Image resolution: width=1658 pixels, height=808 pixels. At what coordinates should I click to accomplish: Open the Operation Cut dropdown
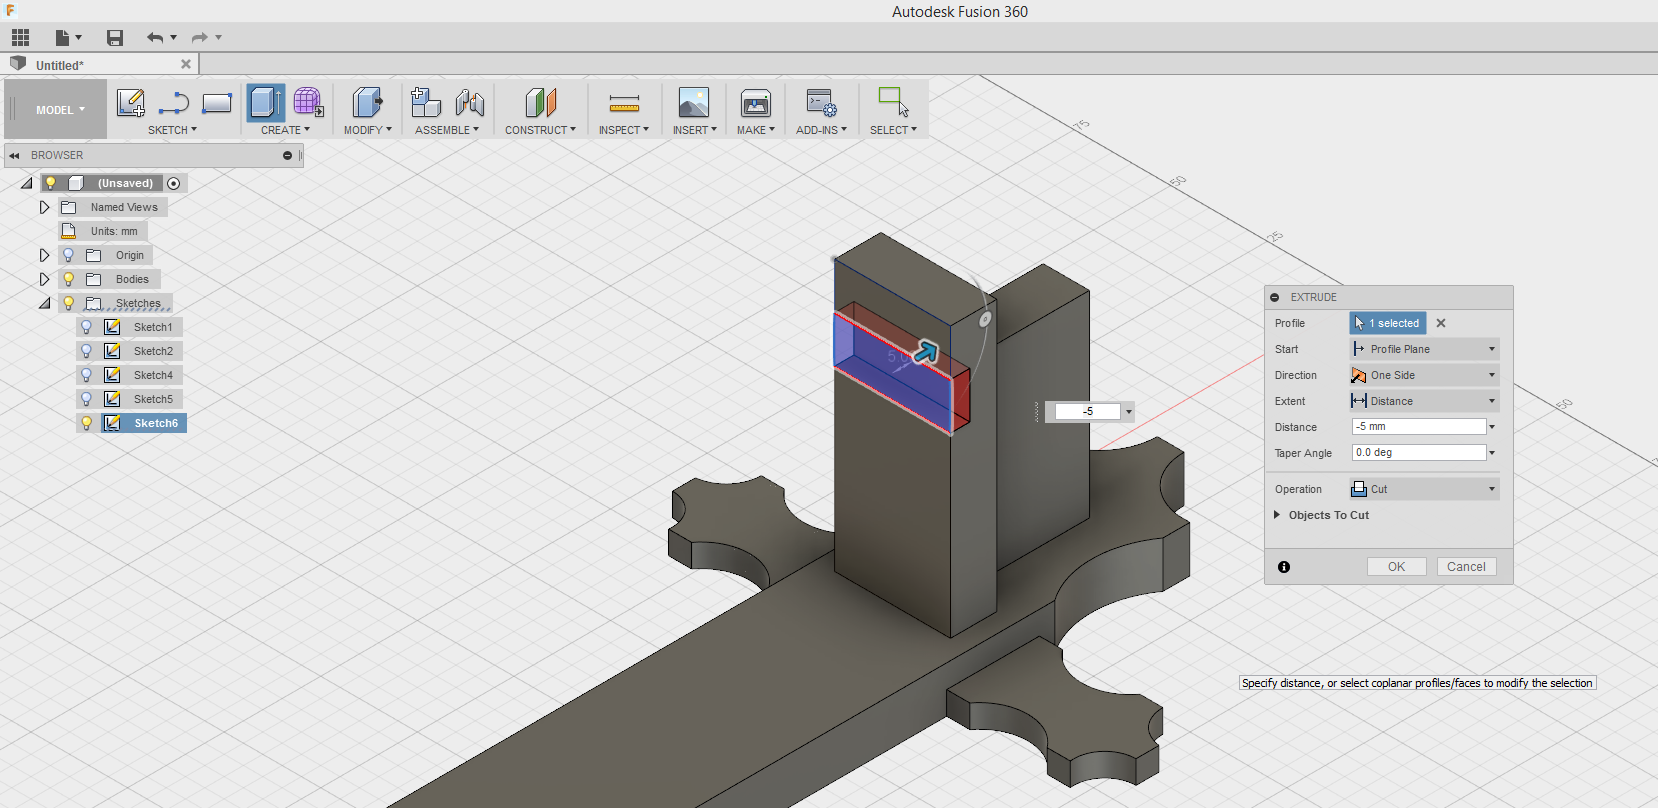click(1424, 489)
